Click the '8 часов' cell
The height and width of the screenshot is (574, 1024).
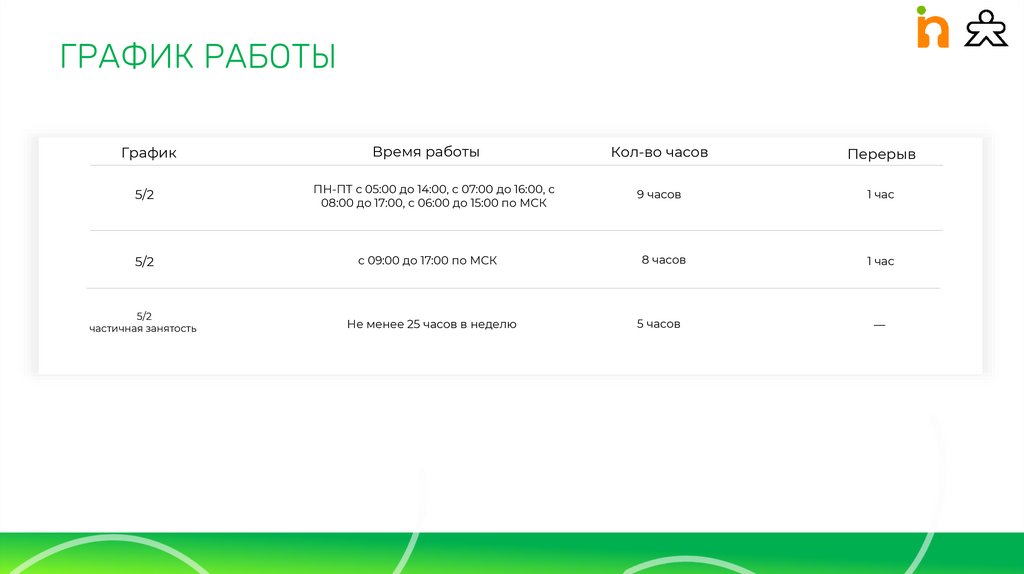coord(664,260)
